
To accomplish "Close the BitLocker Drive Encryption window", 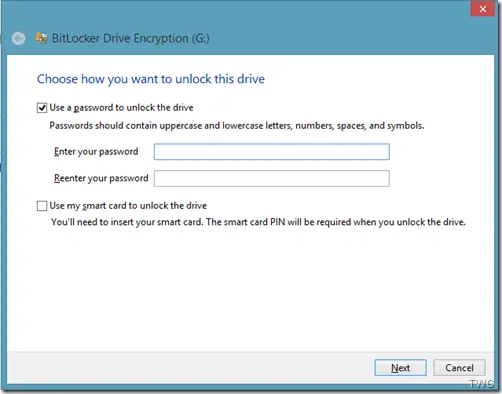I will click(x=482, y=9).
